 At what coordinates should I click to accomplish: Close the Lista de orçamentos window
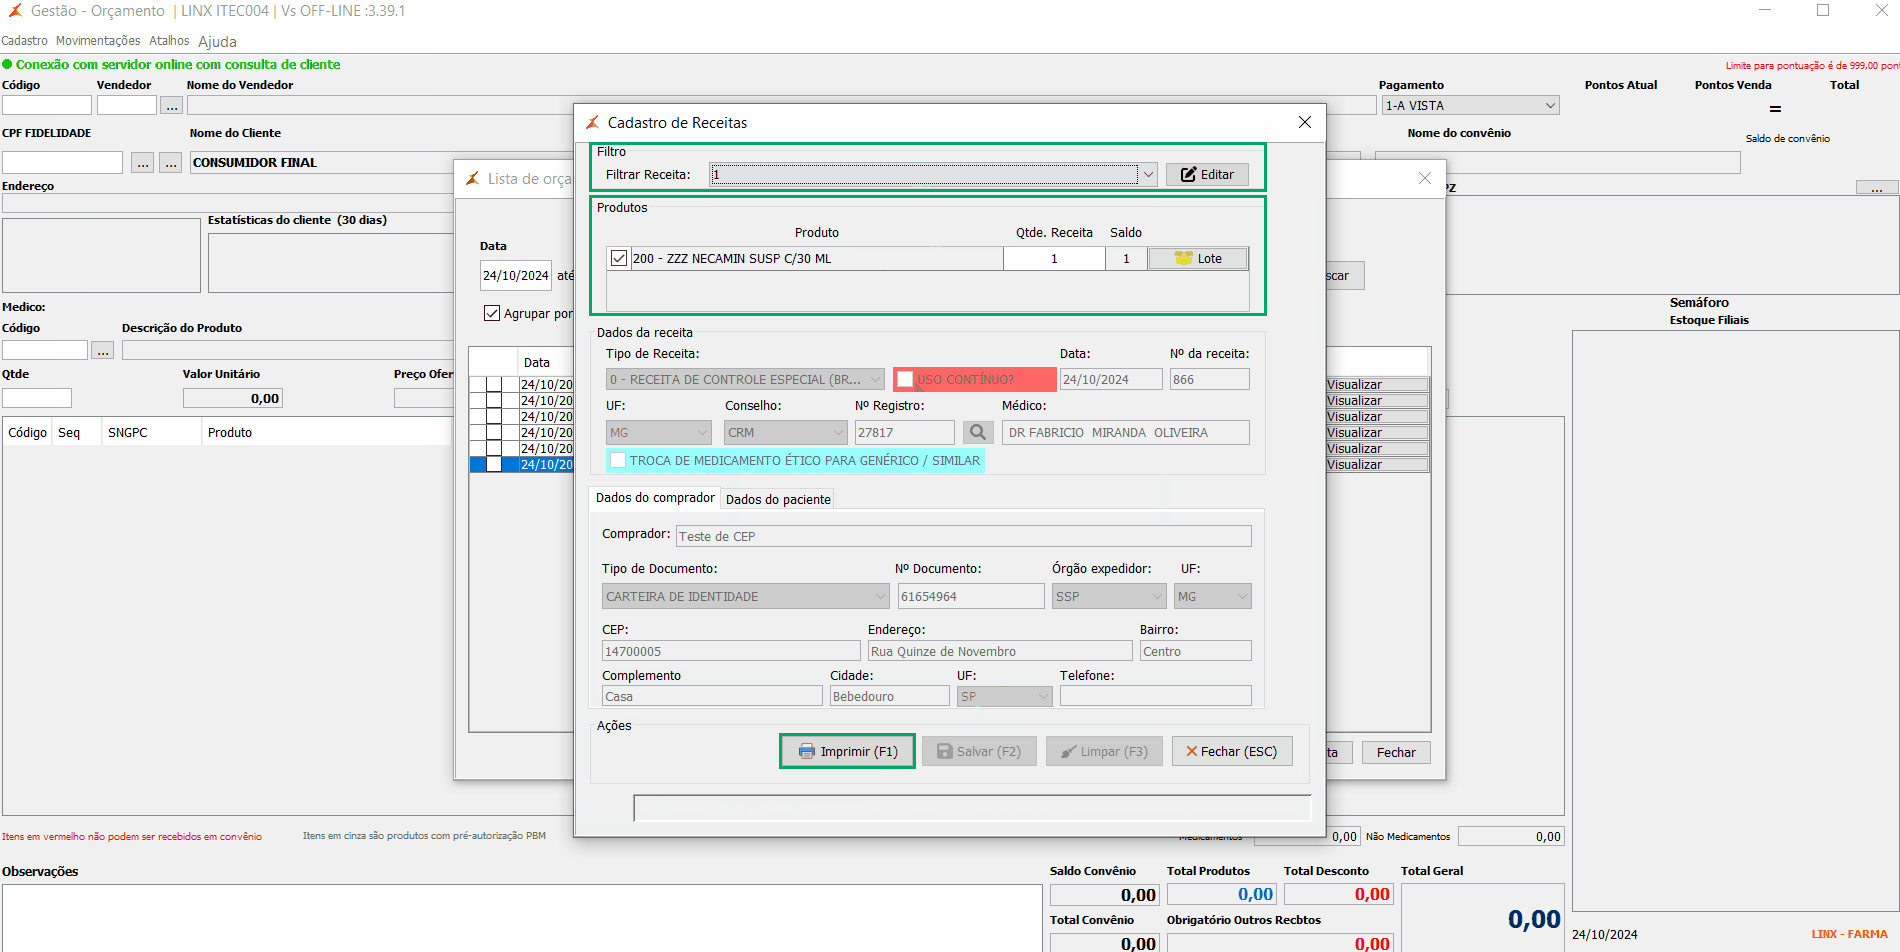click(1424, 178)
